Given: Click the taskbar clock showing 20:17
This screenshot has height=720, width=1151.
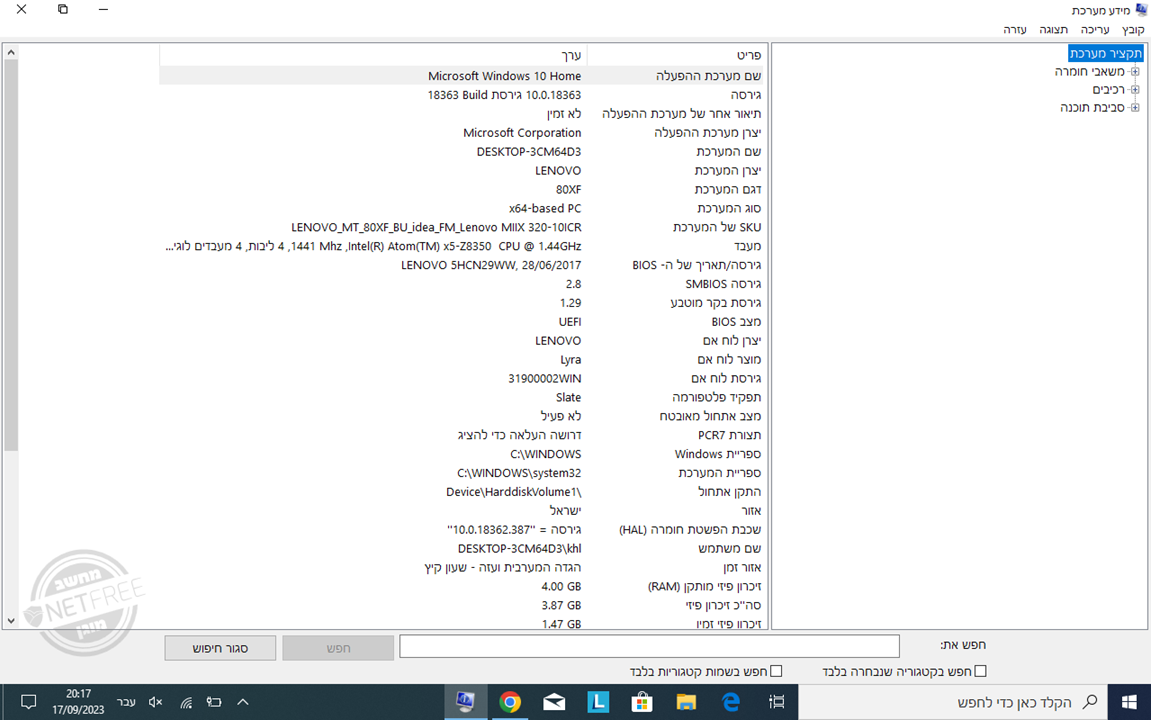Looking at the screenshot, I should point(78,702).
